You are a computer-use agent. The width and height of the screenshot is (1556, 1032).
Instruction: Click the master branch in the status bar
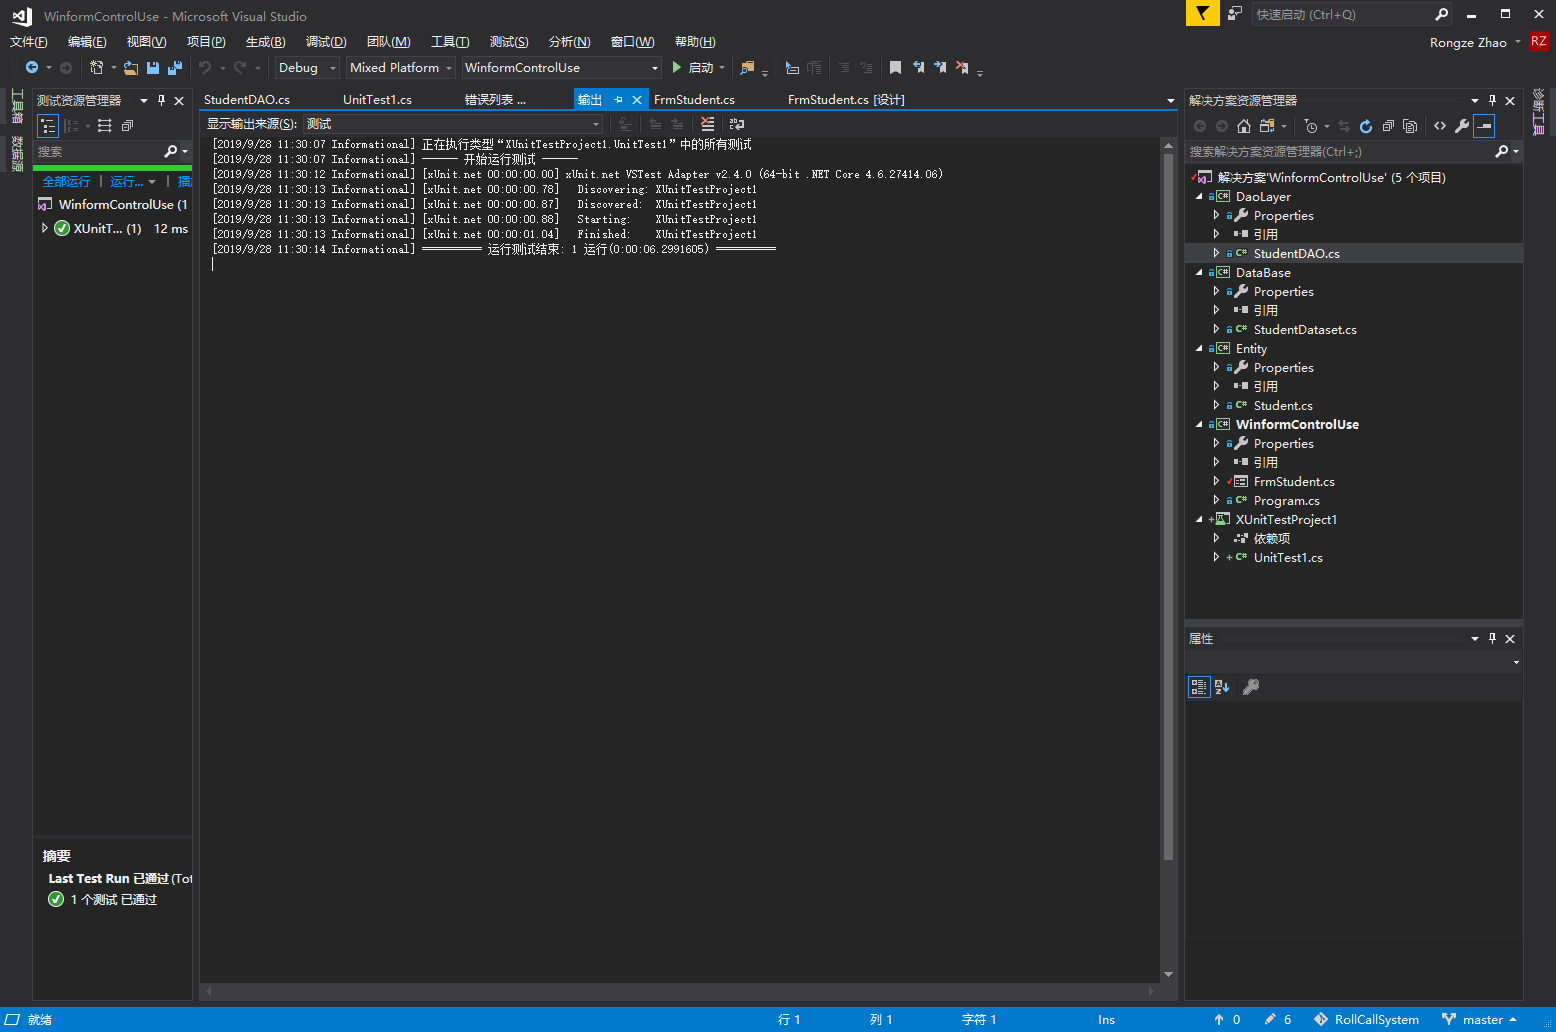[1480, 1019]
